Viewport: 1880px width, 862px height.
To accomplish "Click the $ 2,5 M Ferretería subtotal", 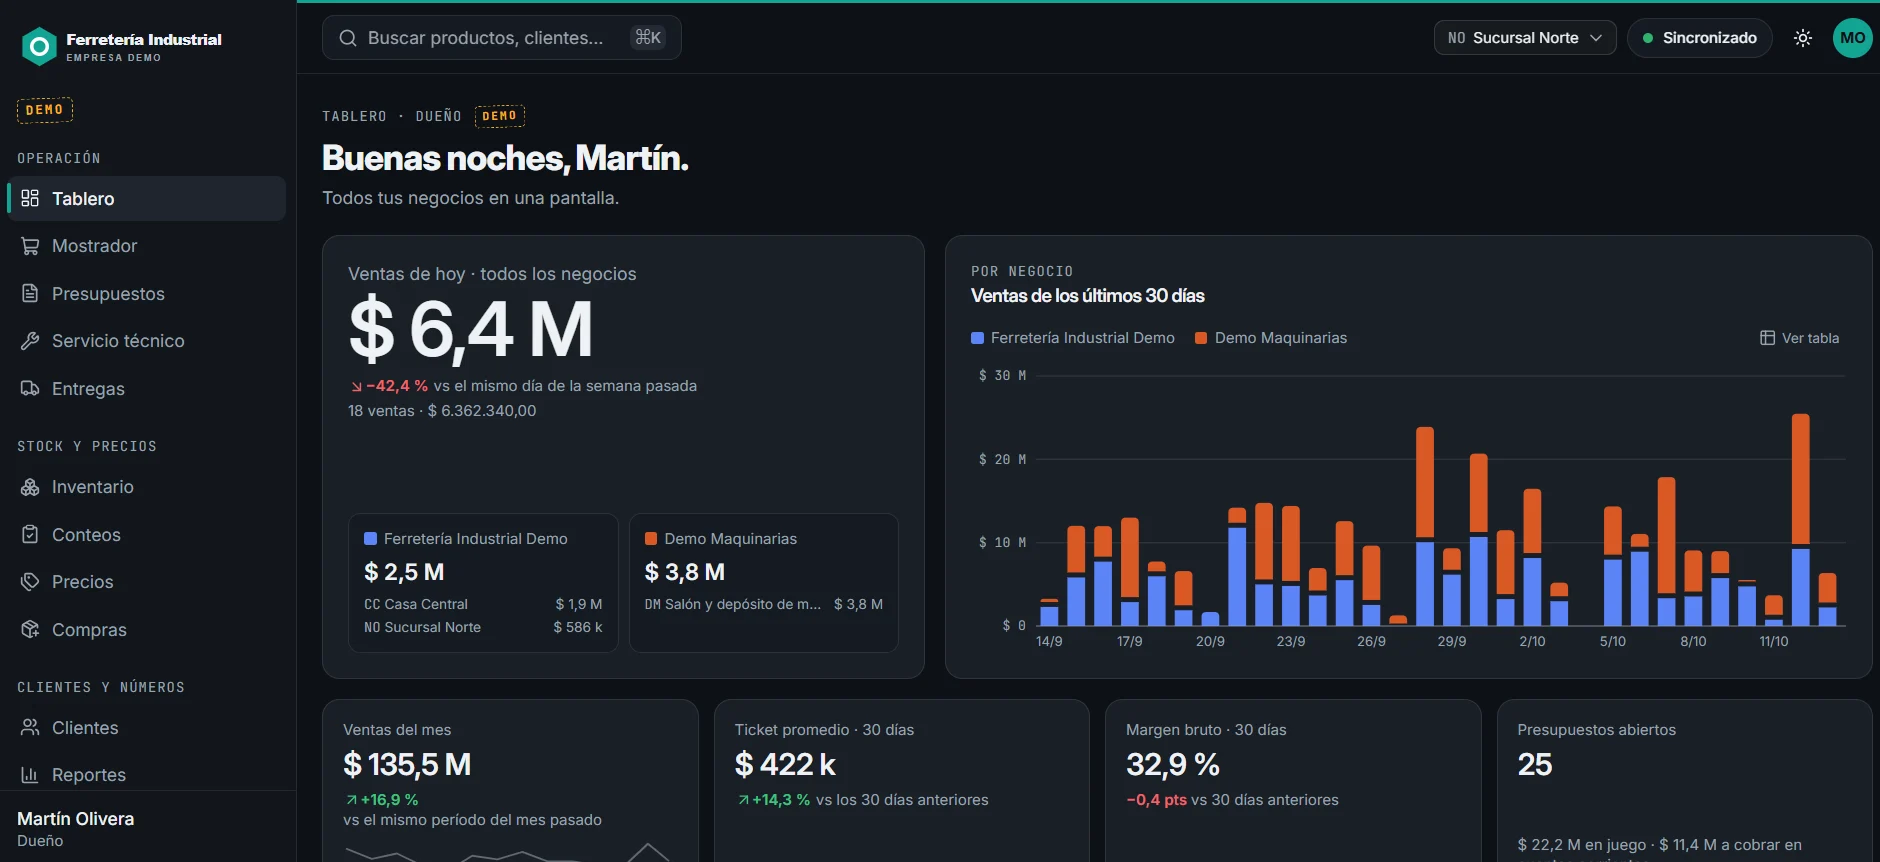I will pos(404,572).
